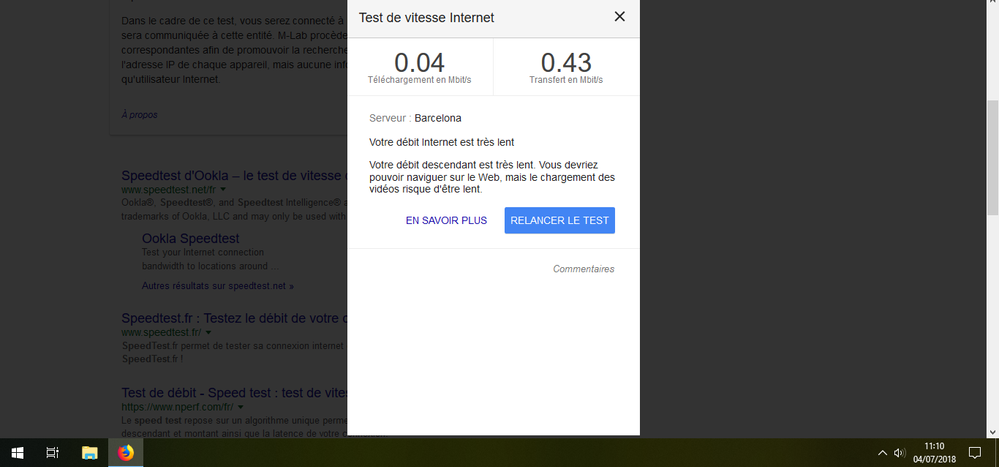Open Task View in the taskbar

point(52,453)
